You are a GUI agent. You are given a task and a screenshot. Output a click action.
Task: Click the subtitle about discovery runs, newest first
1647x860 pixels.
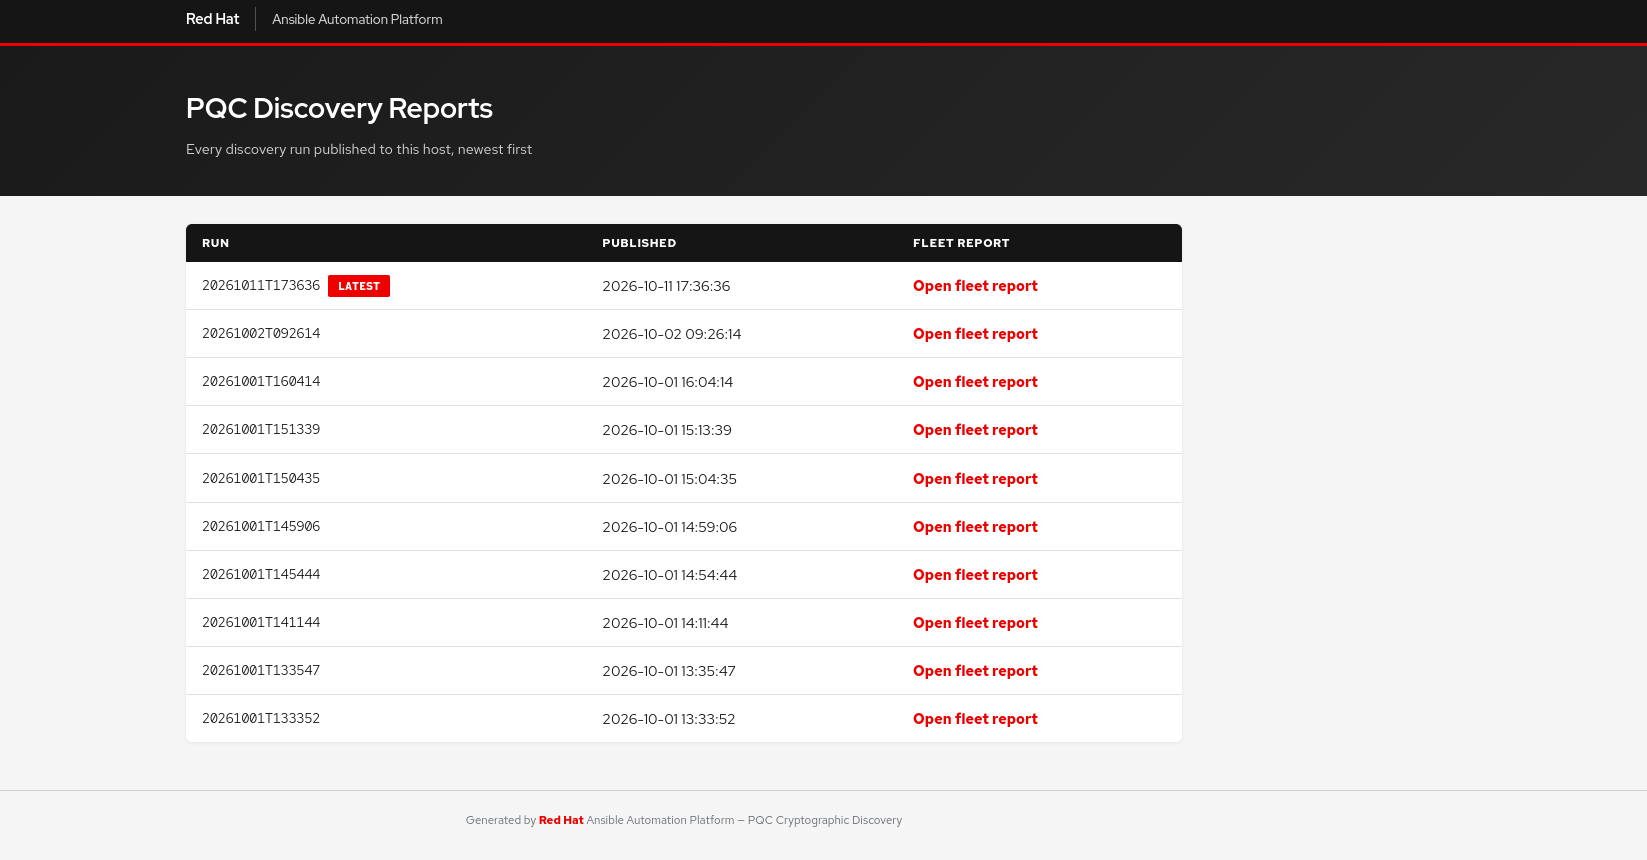pyautogui.click(x=359, y=149)
